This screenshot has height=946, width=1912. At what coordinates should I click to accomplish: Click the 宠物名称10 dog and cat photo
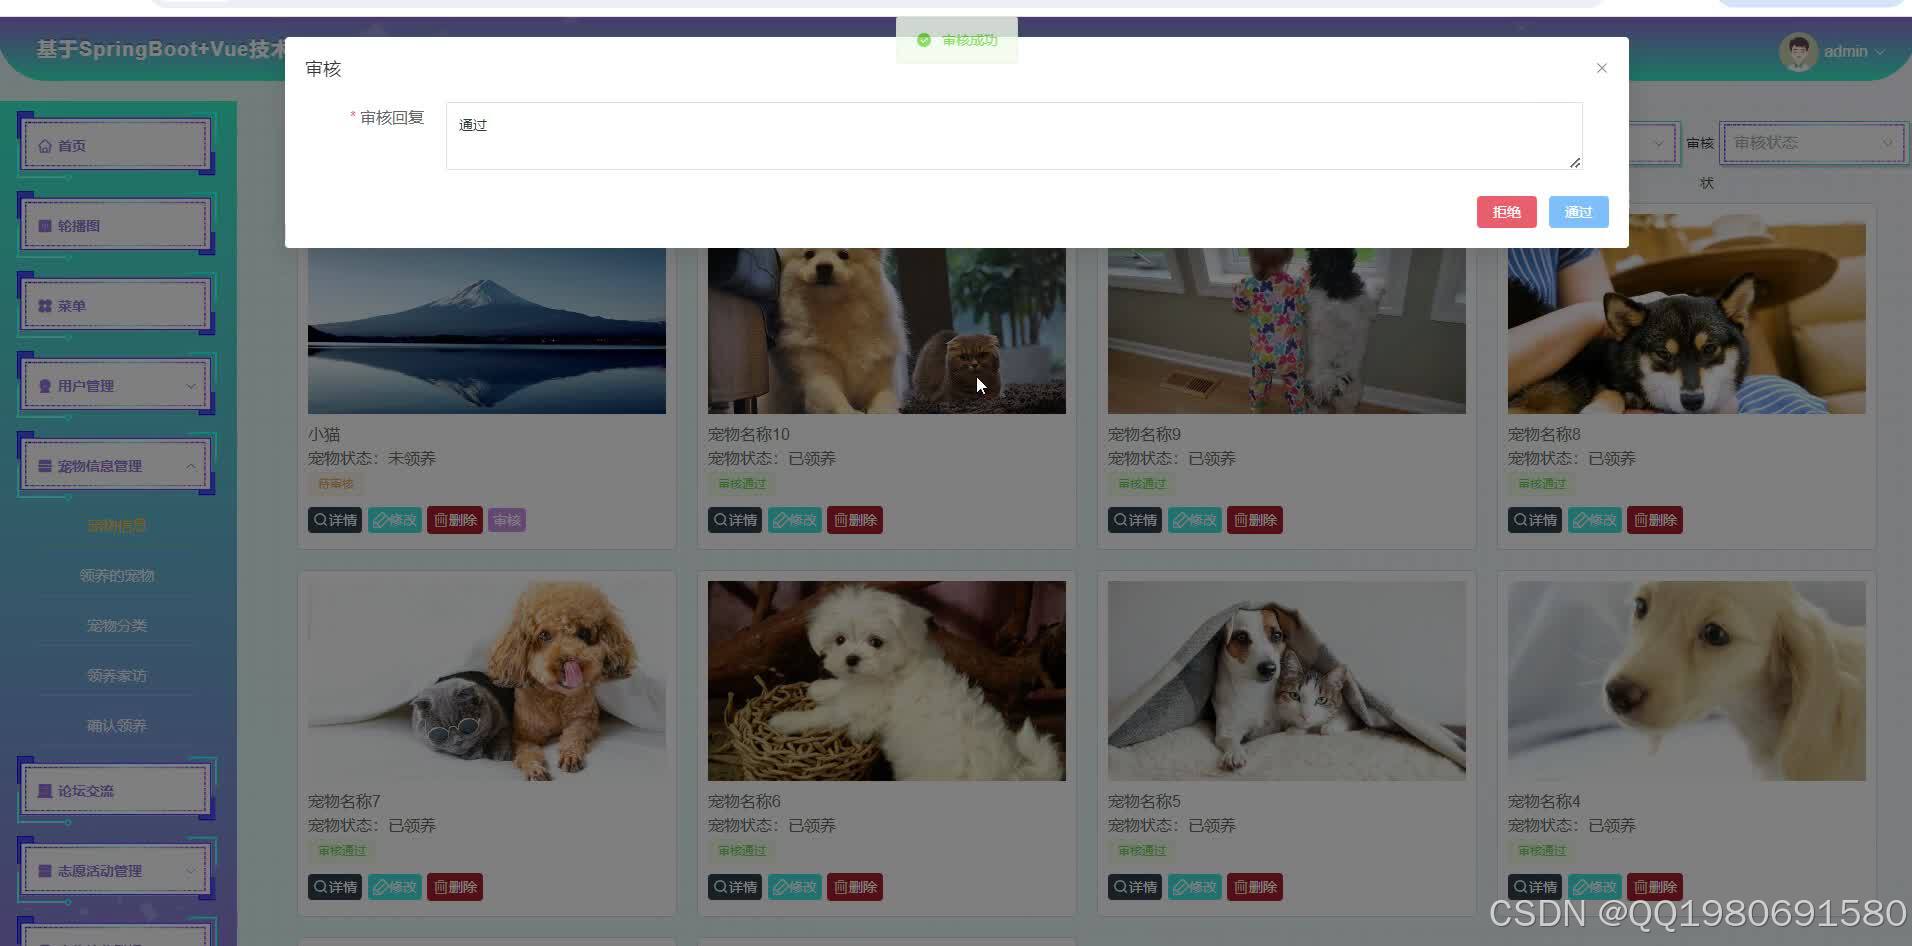tap(887, 331)
